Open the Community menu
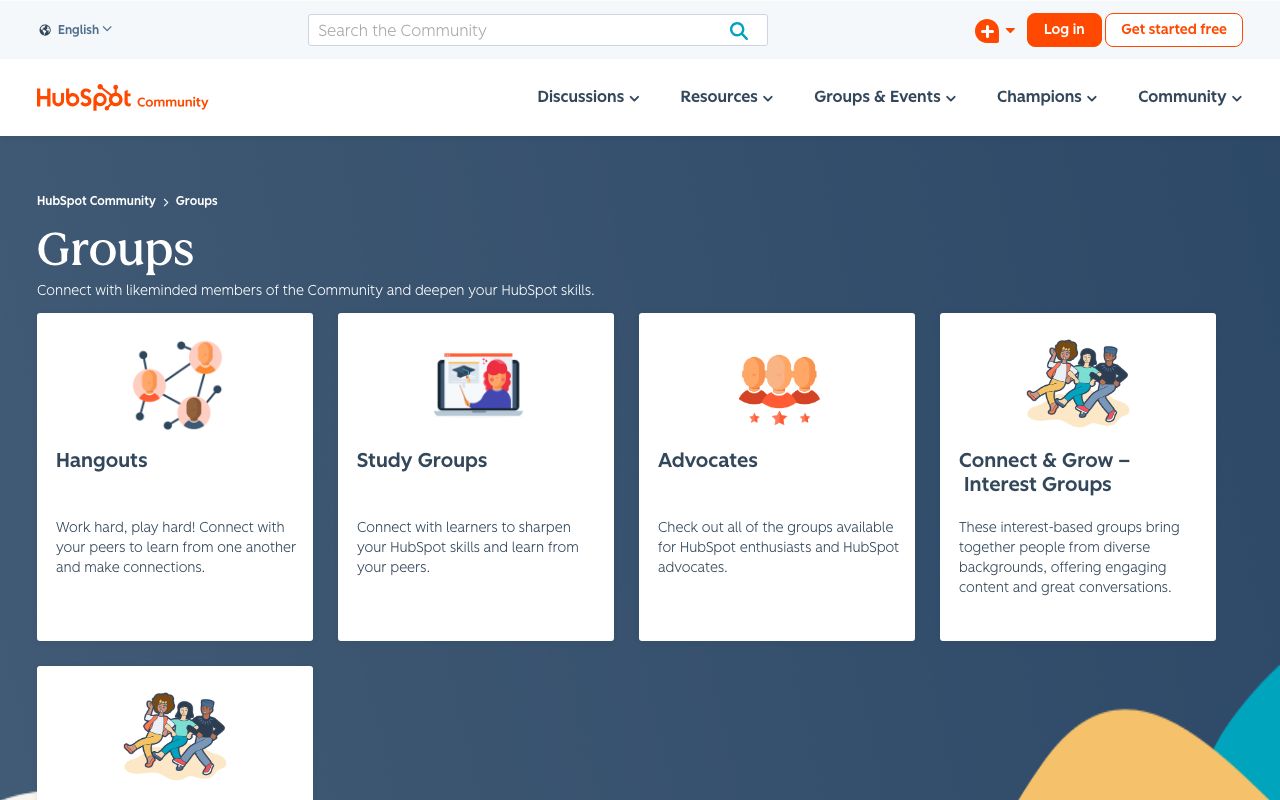Image resolution: width=1280 pixels, height=800 pixels. pos(1190,97)
